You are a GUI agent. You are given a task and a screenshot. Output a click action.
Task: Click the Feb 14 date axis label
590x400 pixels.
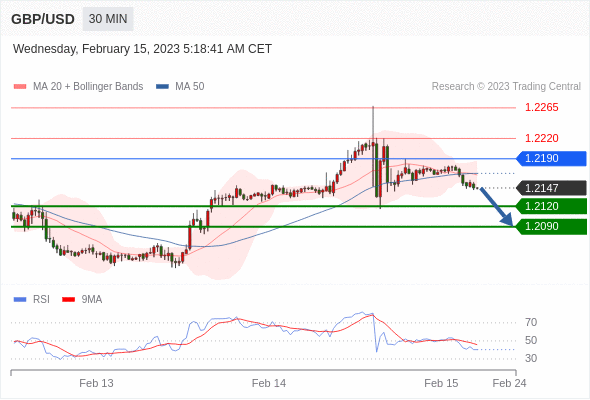coord(269,383)
